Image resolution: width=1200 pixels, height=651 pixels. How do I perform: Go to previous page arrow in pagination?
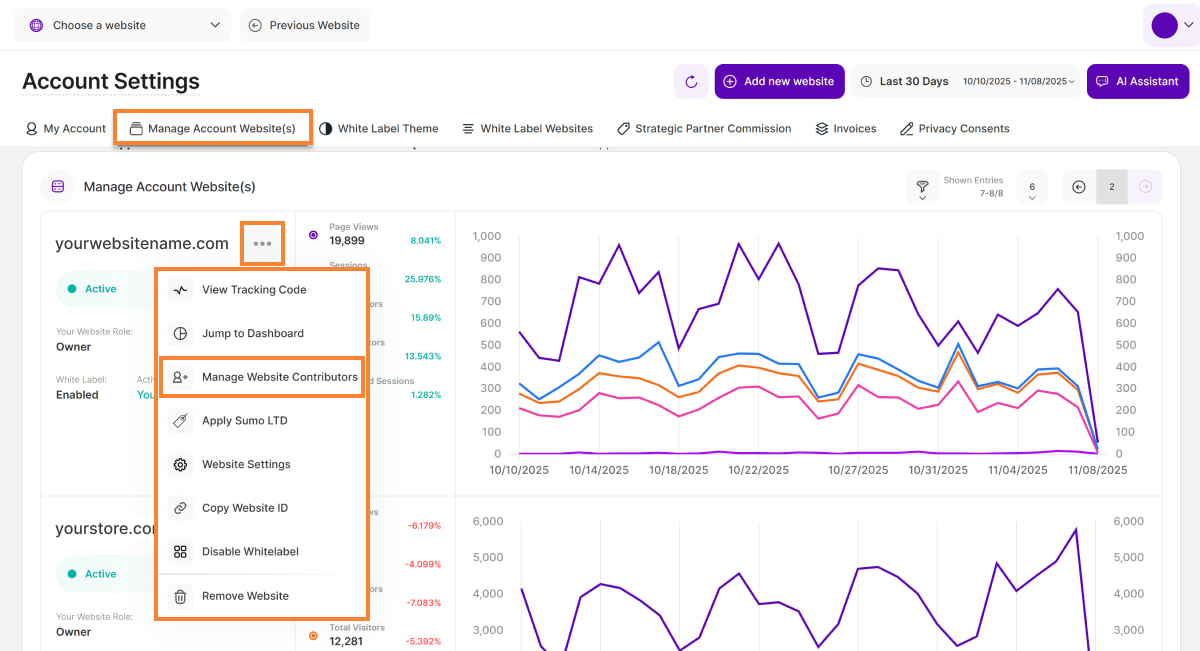[1079, 187]
